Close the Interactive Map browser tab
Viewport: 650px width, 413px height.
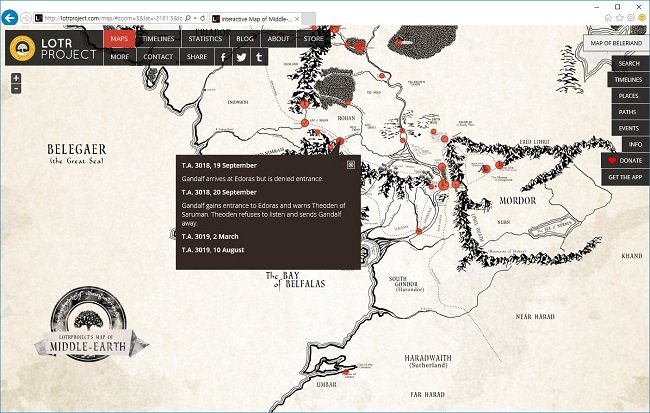point(297,19)
